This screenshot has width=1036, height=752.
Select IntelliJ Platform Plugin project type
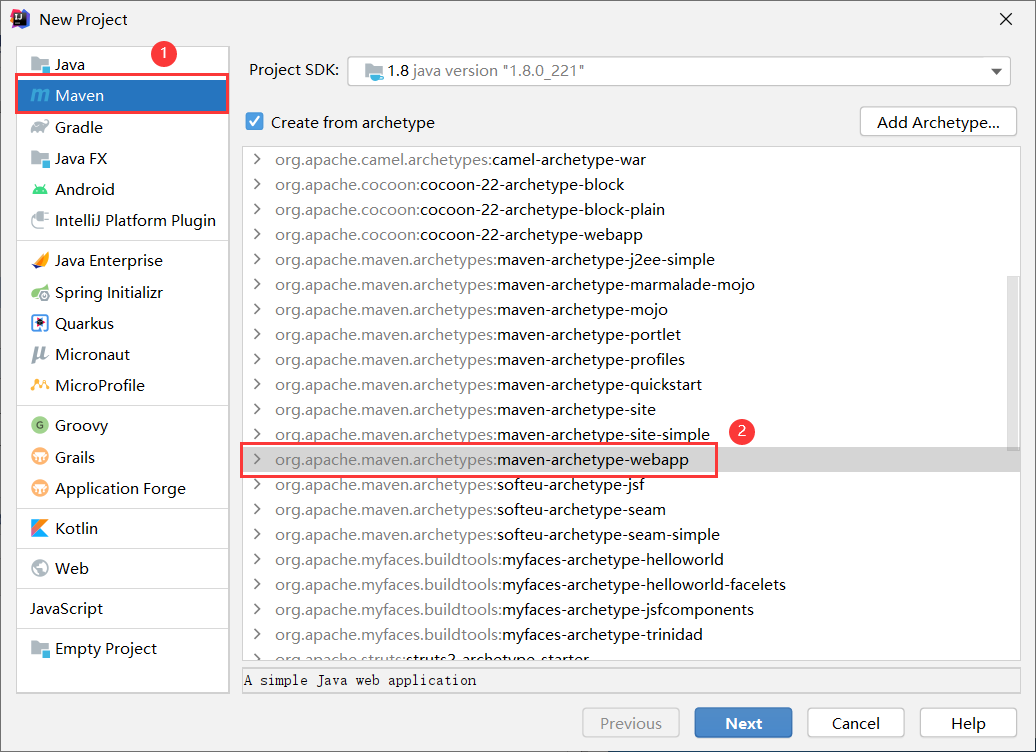[123, 220]
